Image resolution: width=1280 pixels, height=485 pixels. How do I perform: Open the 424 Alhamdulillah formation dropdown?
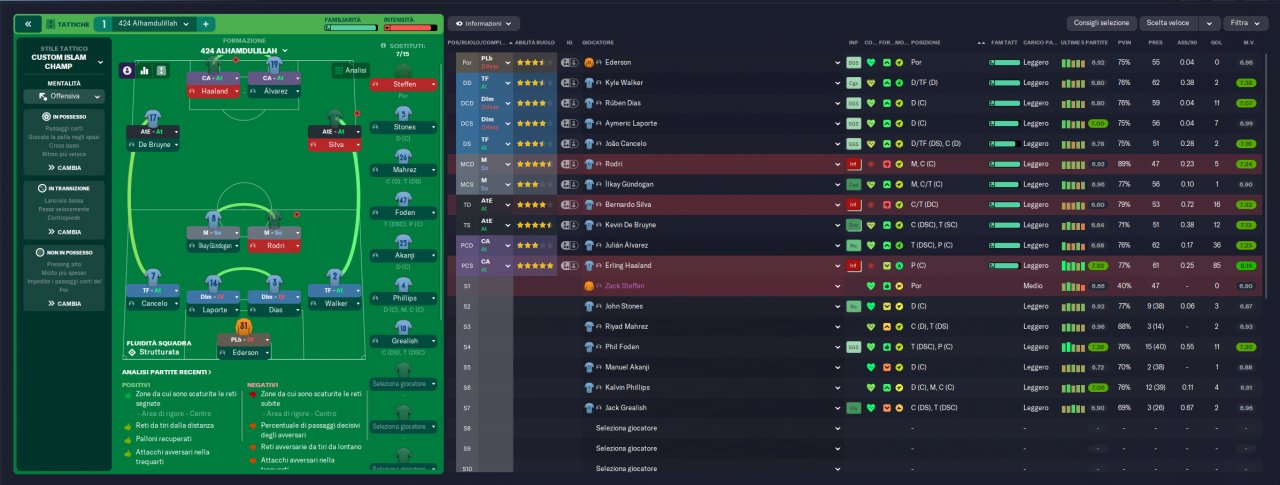[x=243, y=50]
